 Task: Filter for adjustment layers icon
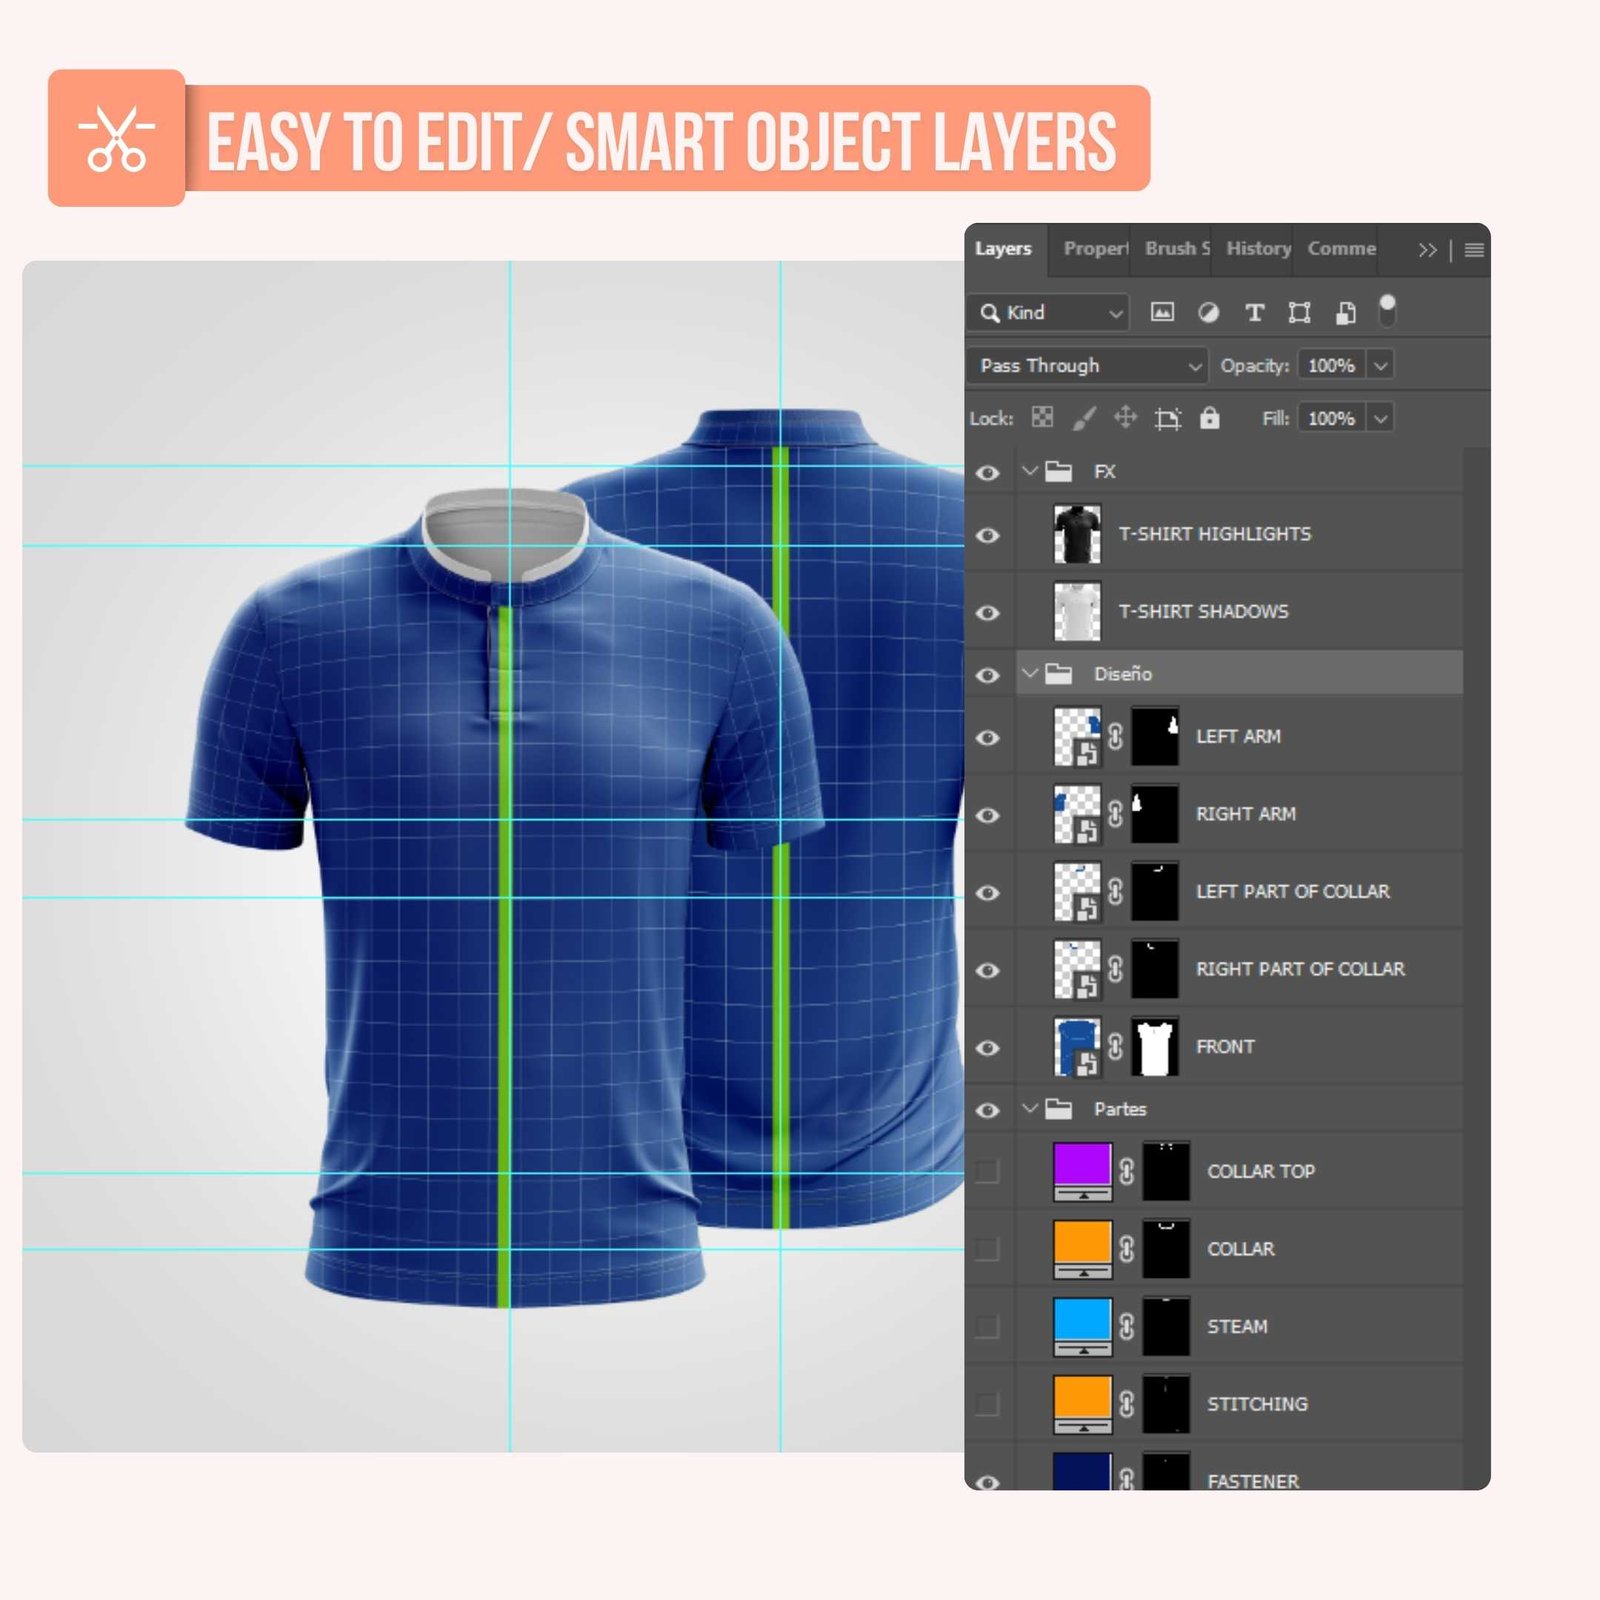[x=1208, y=312]
